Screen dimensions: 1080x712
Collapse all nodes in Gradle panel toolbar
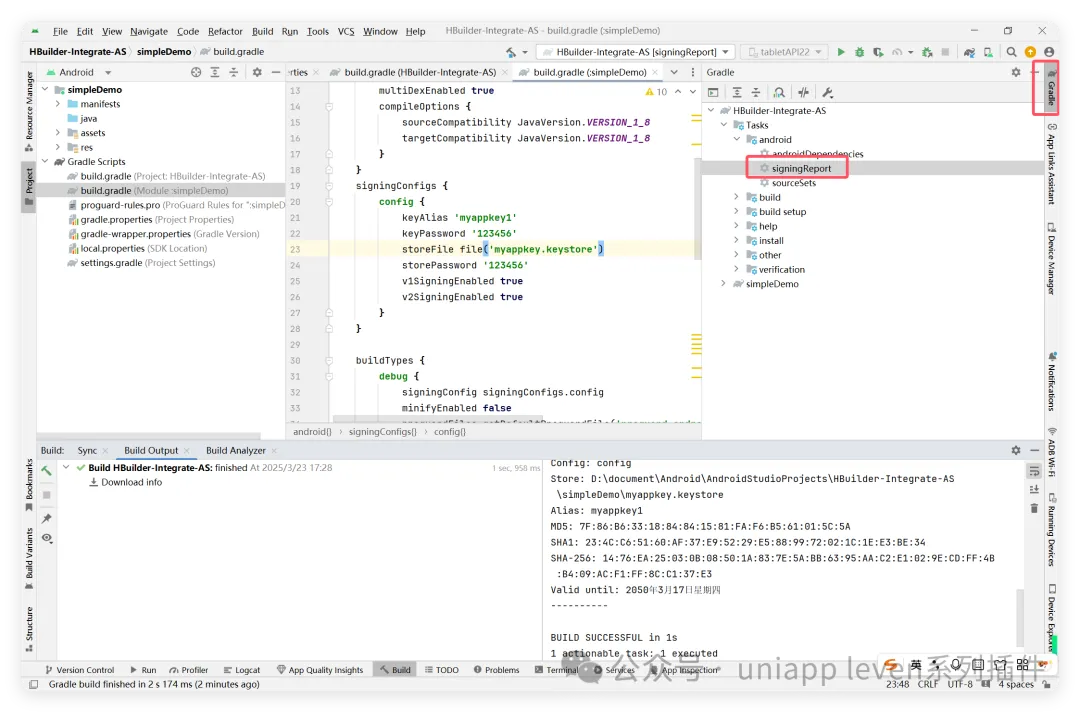tap(756, 92)
